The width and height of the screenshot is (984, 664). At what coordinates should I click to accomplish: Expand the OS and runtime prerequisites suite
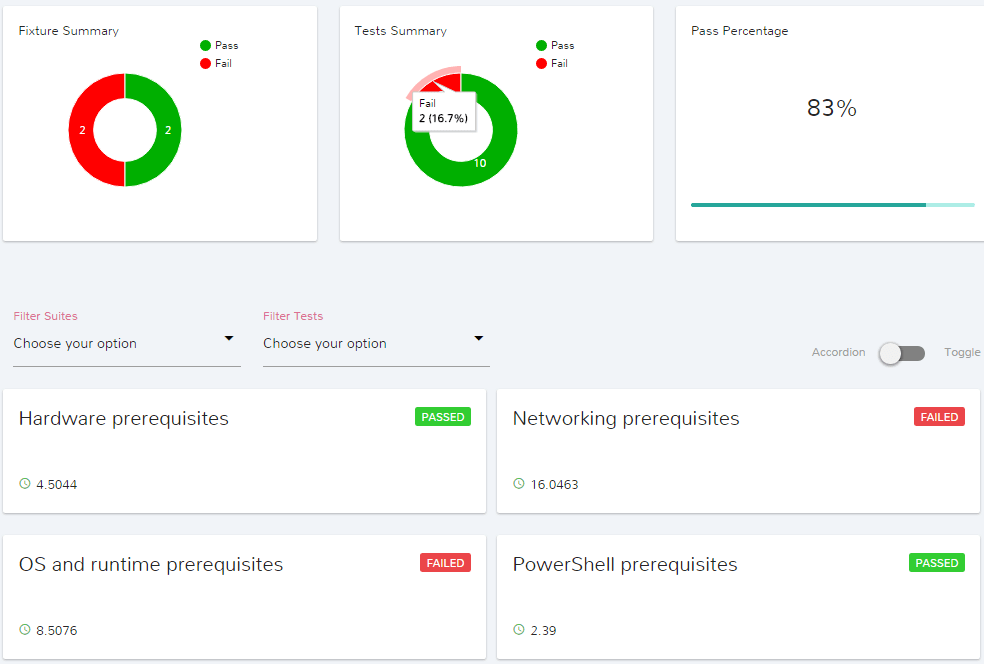[151, 565]
